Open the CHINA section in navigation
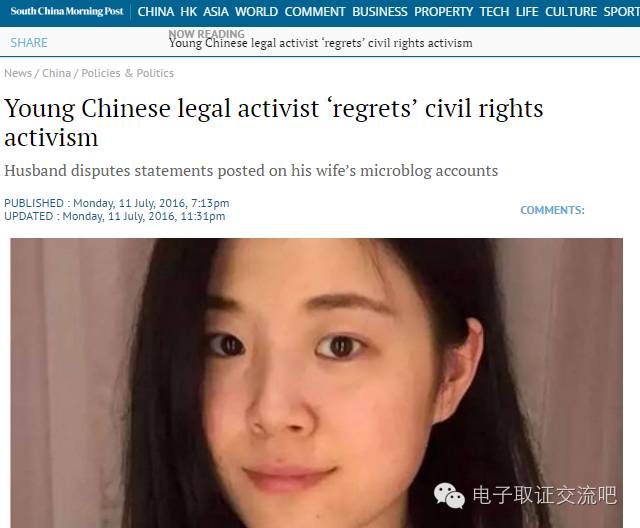Image resolution: width=640 pixels, height=528 pixels. [x=156, y=12]
